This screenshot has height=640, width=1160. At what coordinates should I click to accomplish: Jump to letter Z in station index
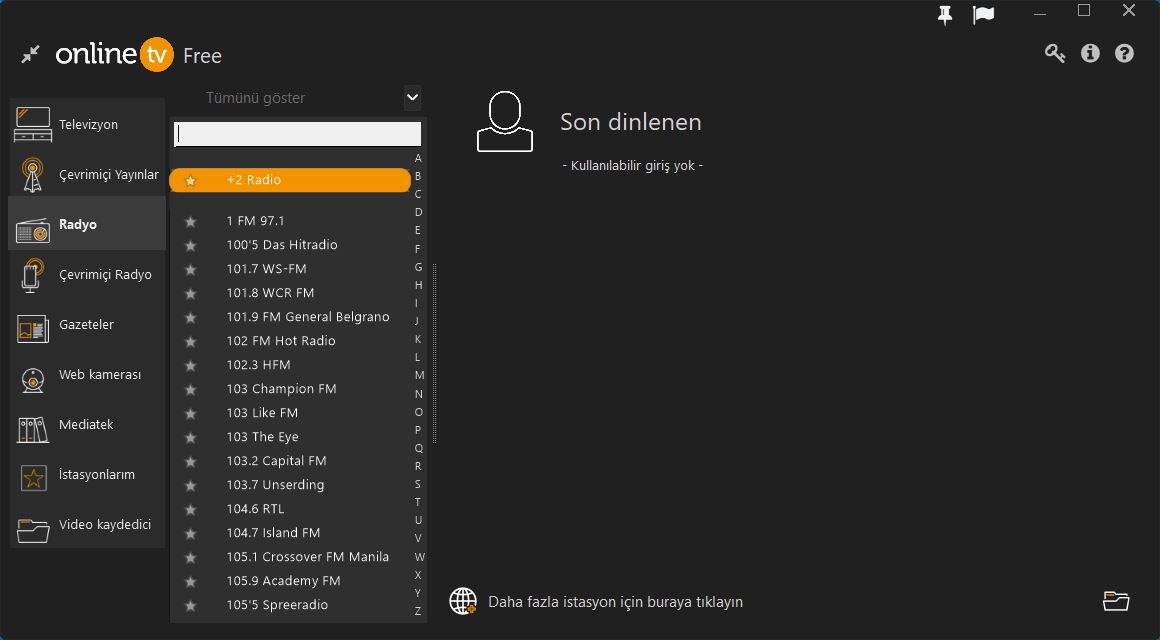(x=418, y=611)
